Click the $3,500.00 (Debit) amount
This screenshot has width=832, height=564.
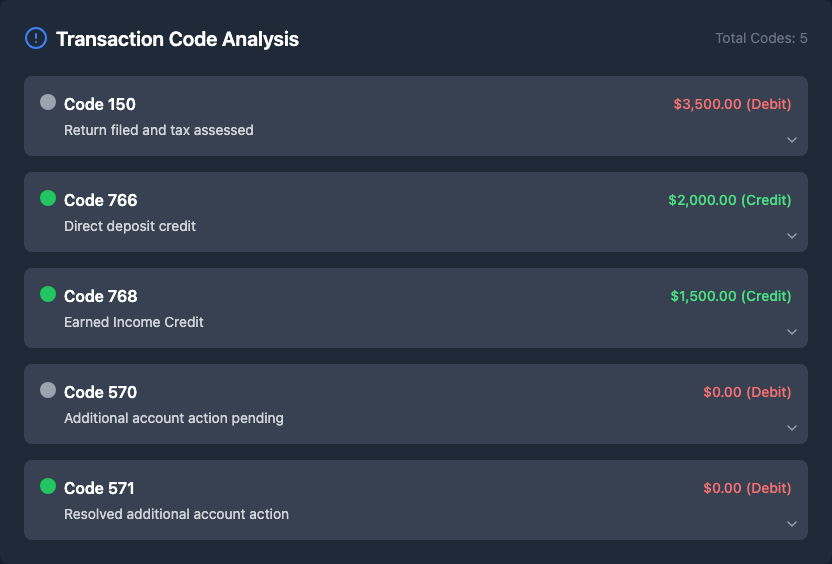point(732,104)
